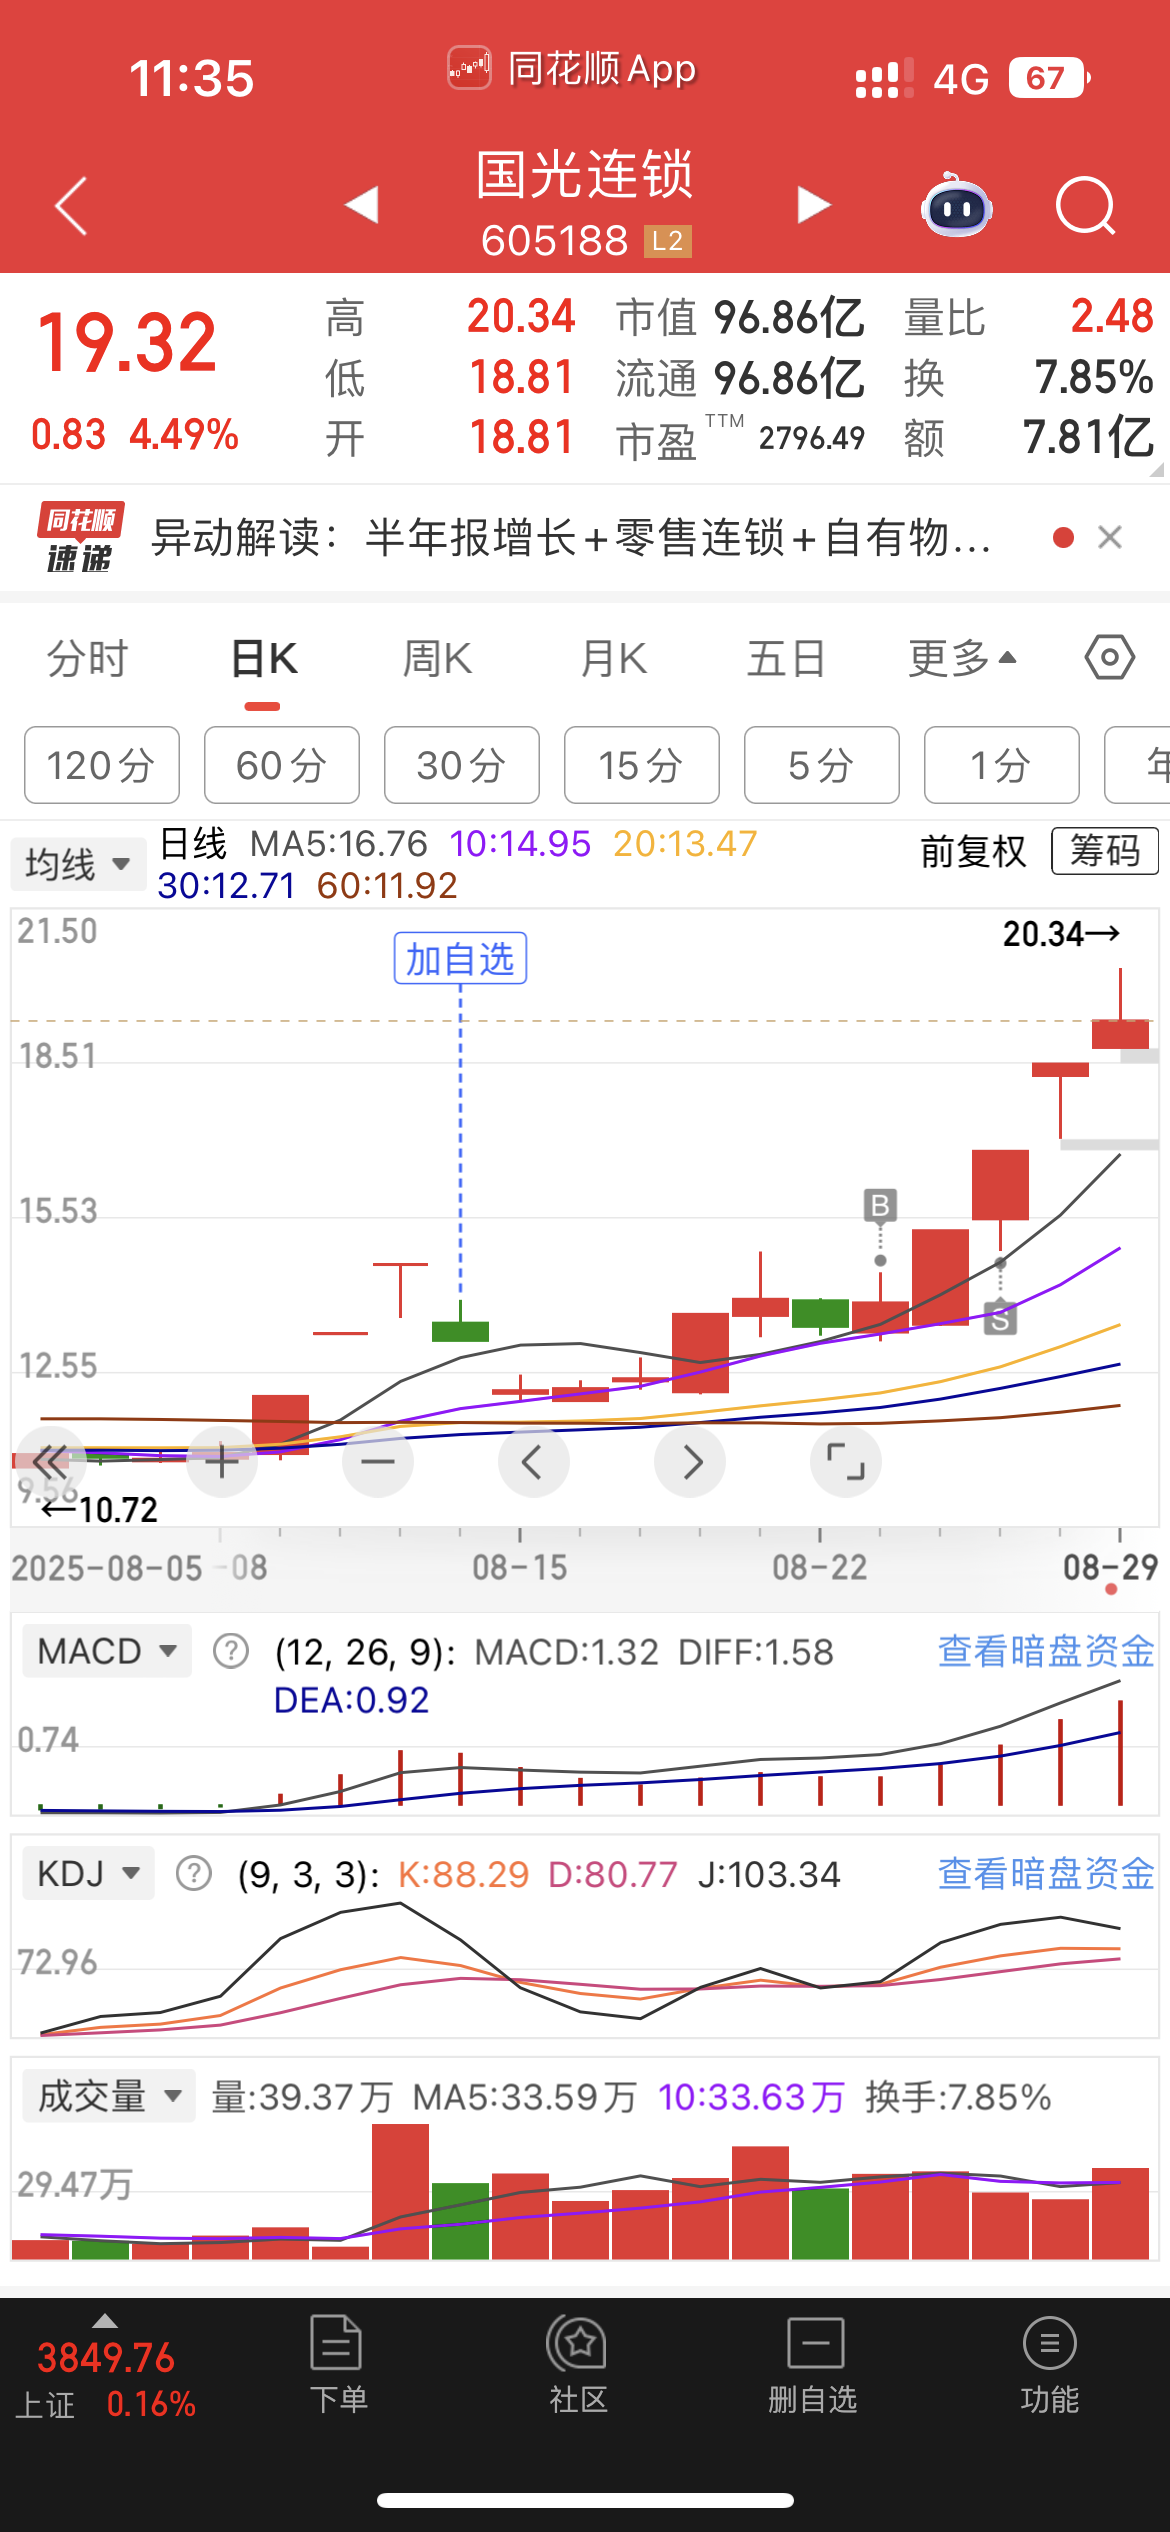The image size is (1170, 2532).
Task: Select 15分 period button
Action: pyautogui.click(x=642, y=765)
